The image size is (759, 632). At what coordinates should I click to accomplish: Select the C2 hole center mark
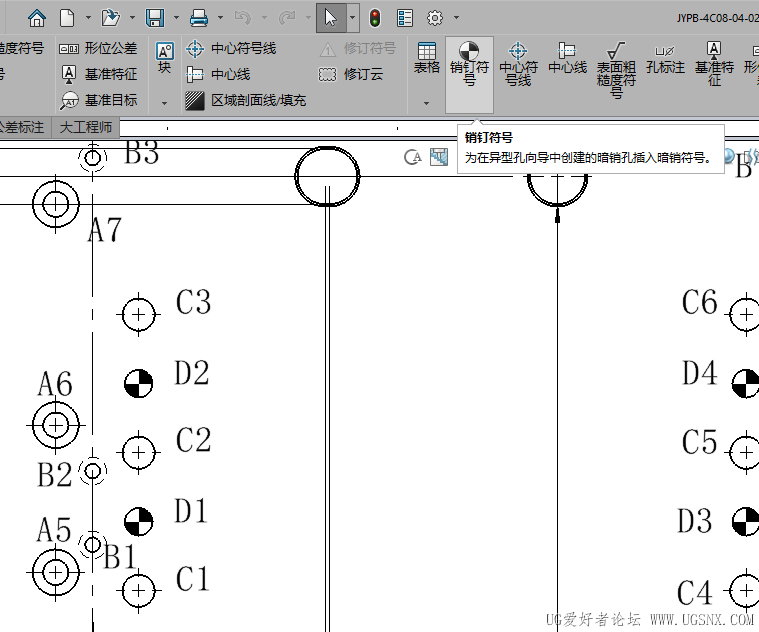tap(138, 452)
